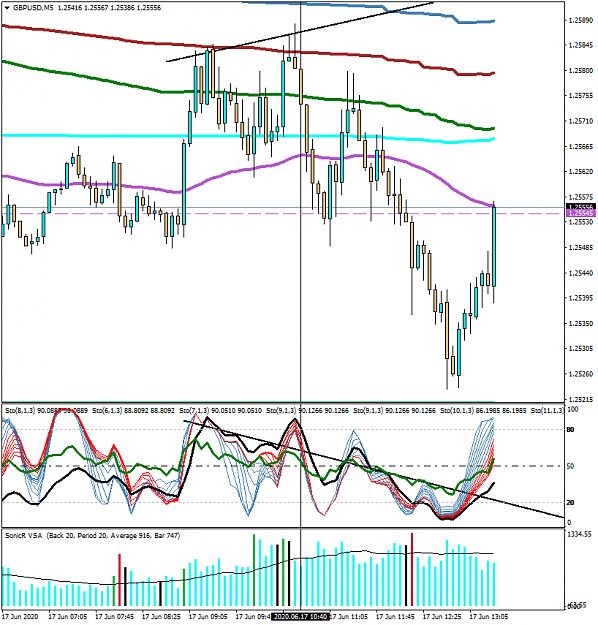598x625 pixels.
Task: Click price level 1.25575 on the axis
Action: point(580,197)
